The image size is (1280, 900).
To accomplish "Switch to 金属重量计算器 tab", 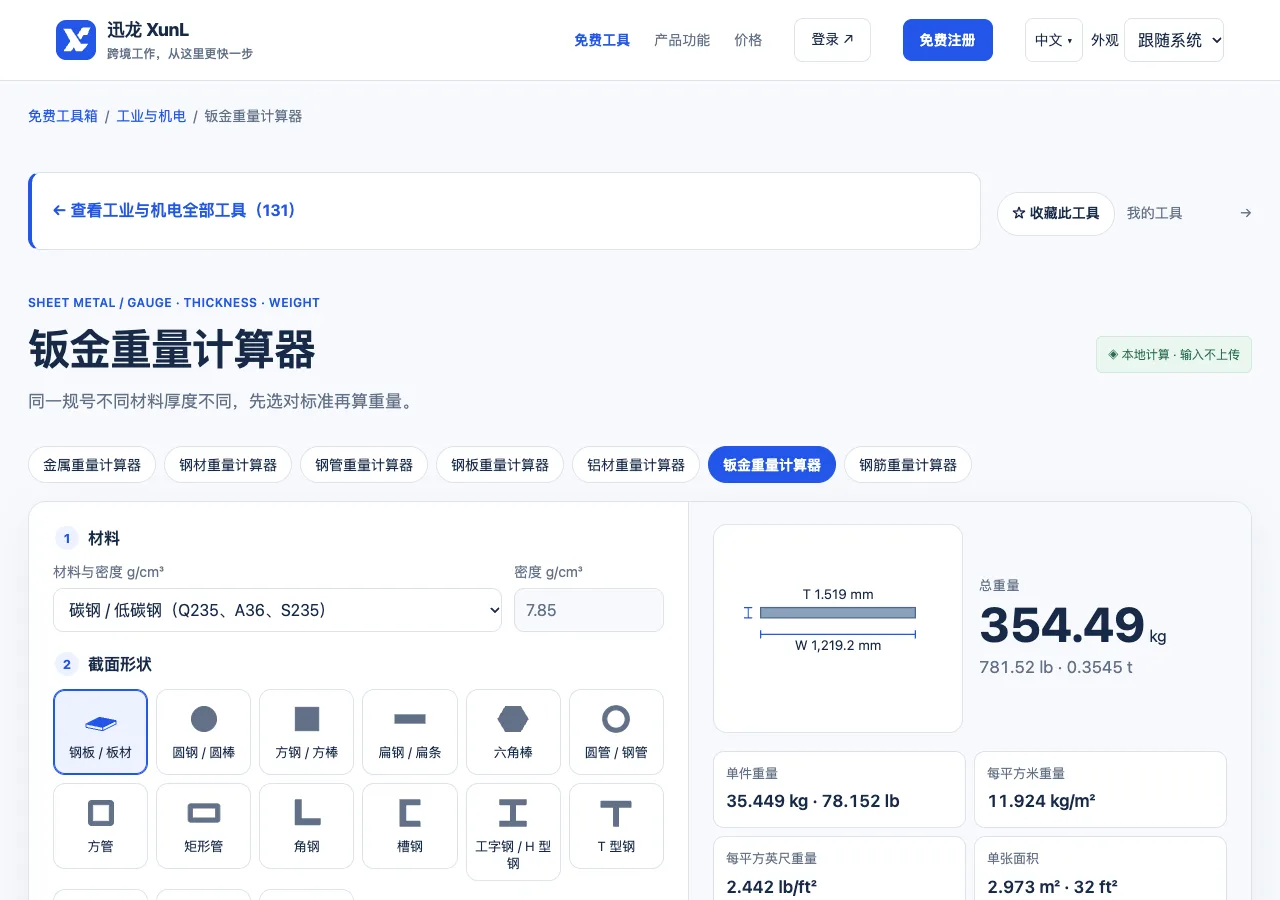I will pos(92,465).
